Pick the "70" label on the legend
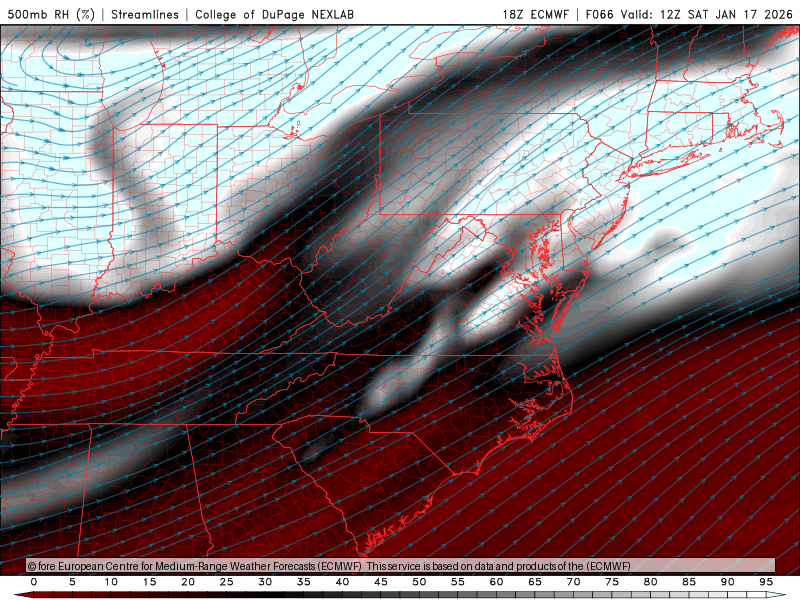 (573, 582)
